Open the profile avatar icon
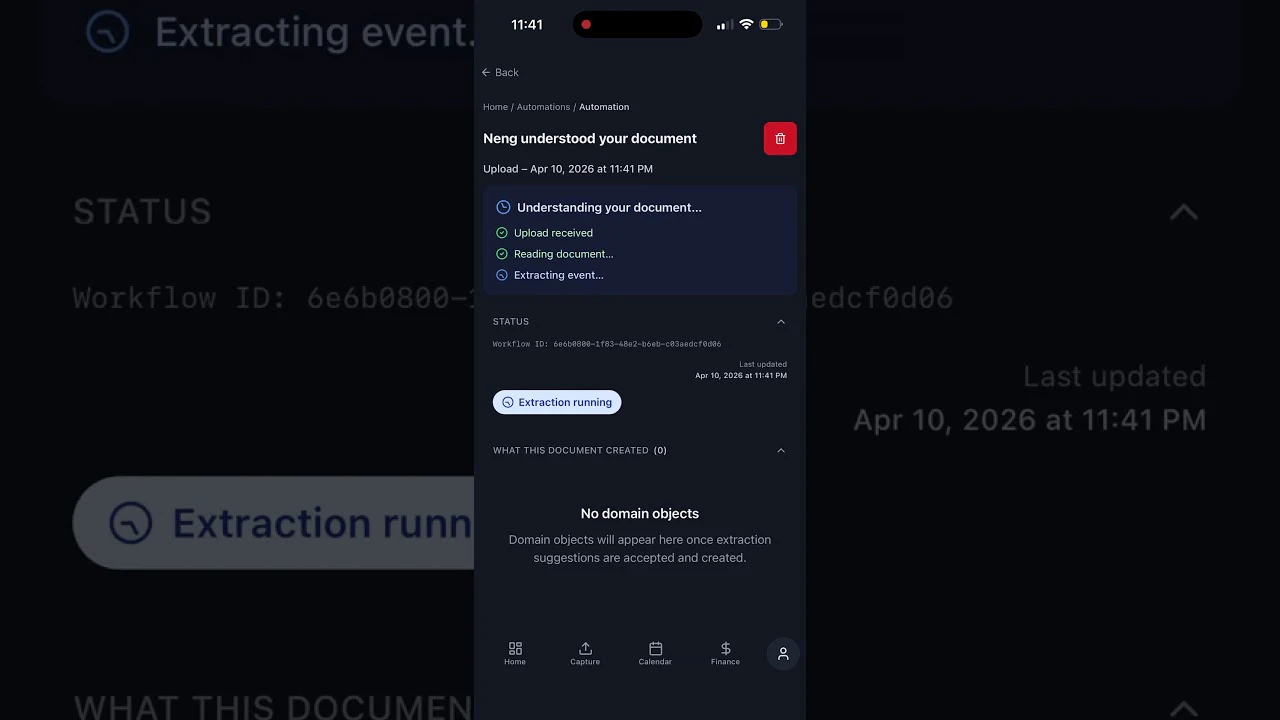 [783, 654]
